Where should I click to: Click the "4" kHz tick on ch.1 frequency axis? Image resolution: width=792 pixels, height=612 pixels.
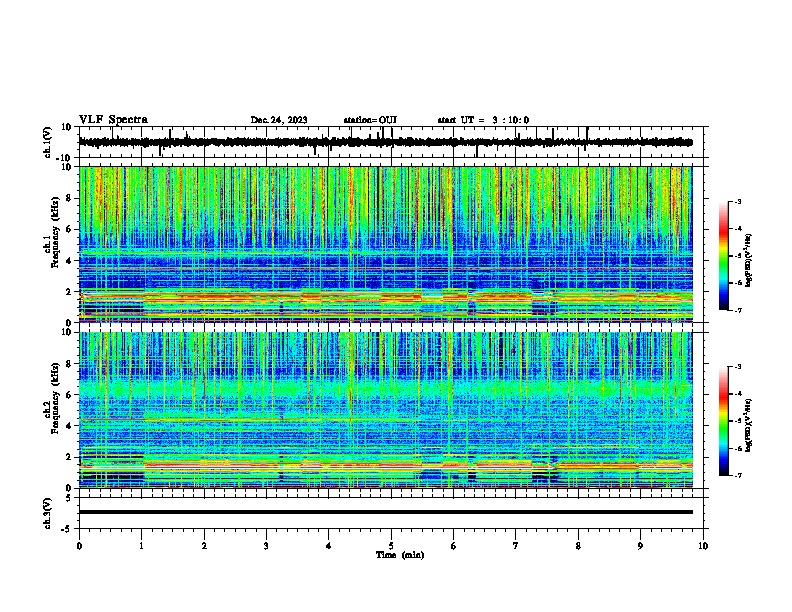click(x=70, y=261)
